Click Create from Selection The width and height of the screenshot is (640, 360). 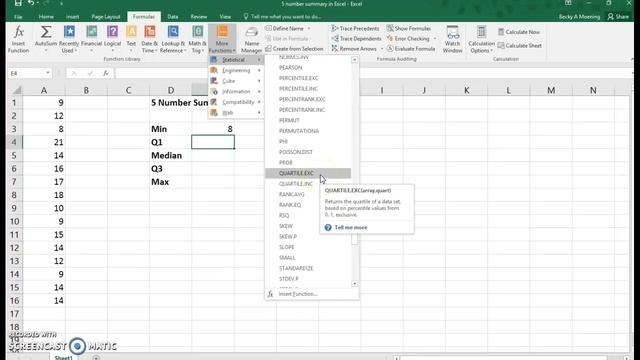click(294, 49)
